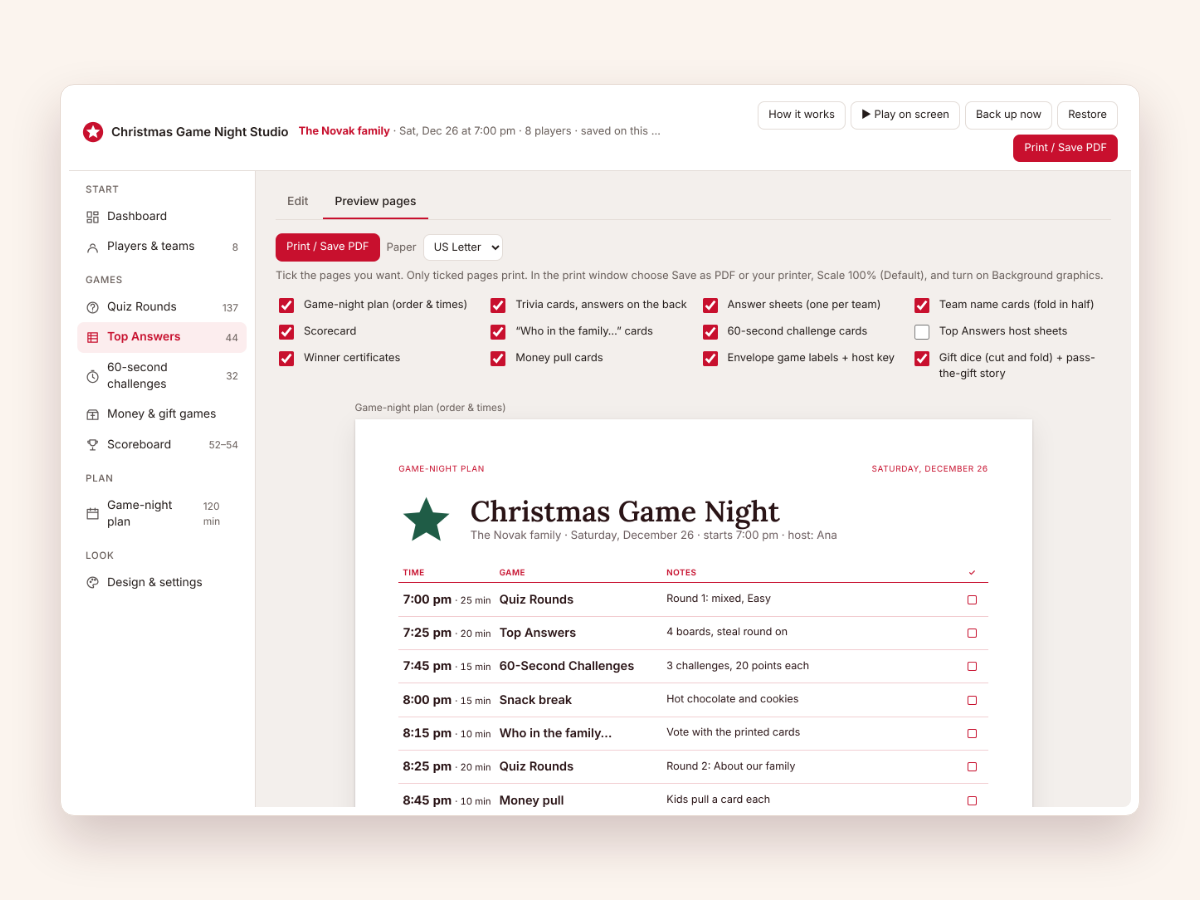Tick the 7:00 pm Quiz Rounds box

click(x=972, y=600)
